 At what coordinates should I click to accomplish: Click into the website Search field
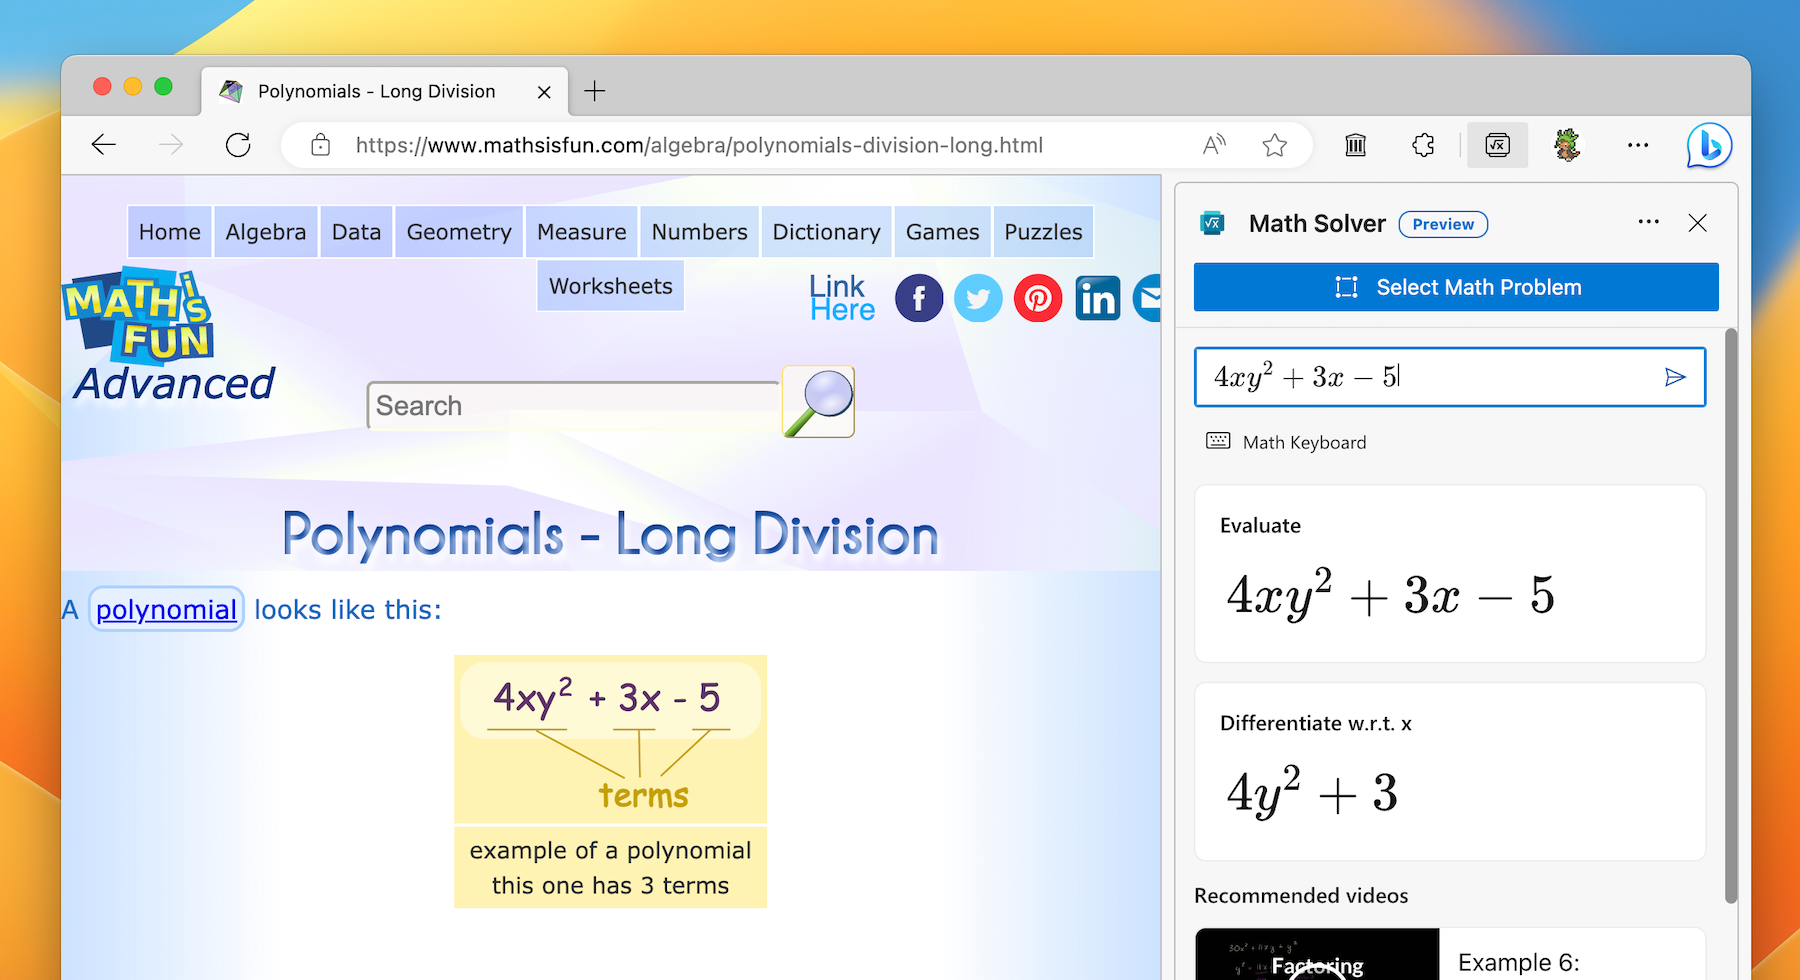point(572,406)
